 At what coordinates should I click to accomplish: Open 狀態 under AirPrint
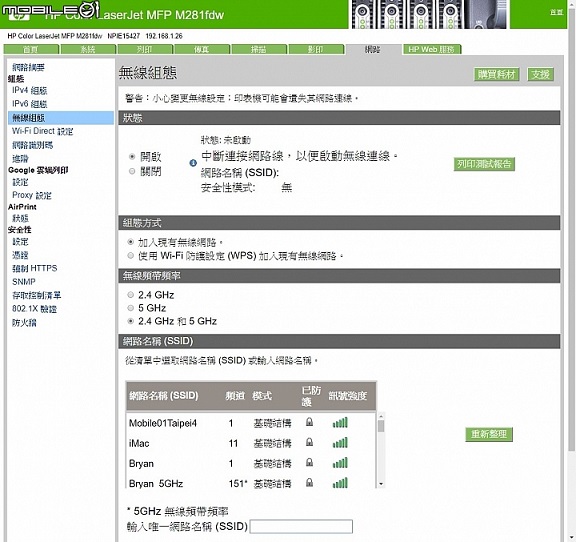[x=20, y=218]
